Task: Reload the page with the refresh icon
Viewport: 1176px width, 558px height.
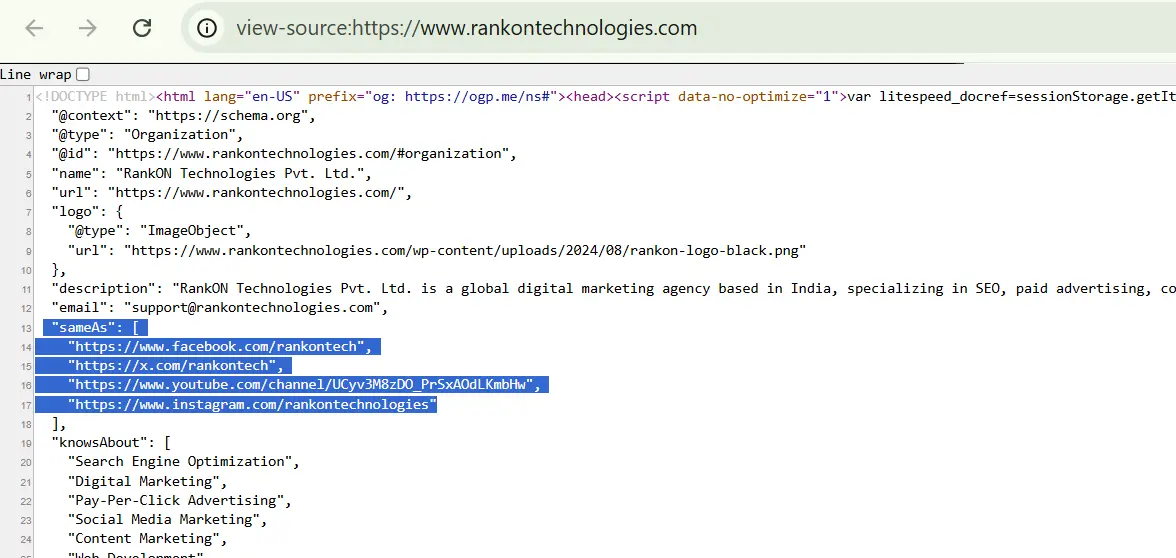Action: (x=142, y=28)
